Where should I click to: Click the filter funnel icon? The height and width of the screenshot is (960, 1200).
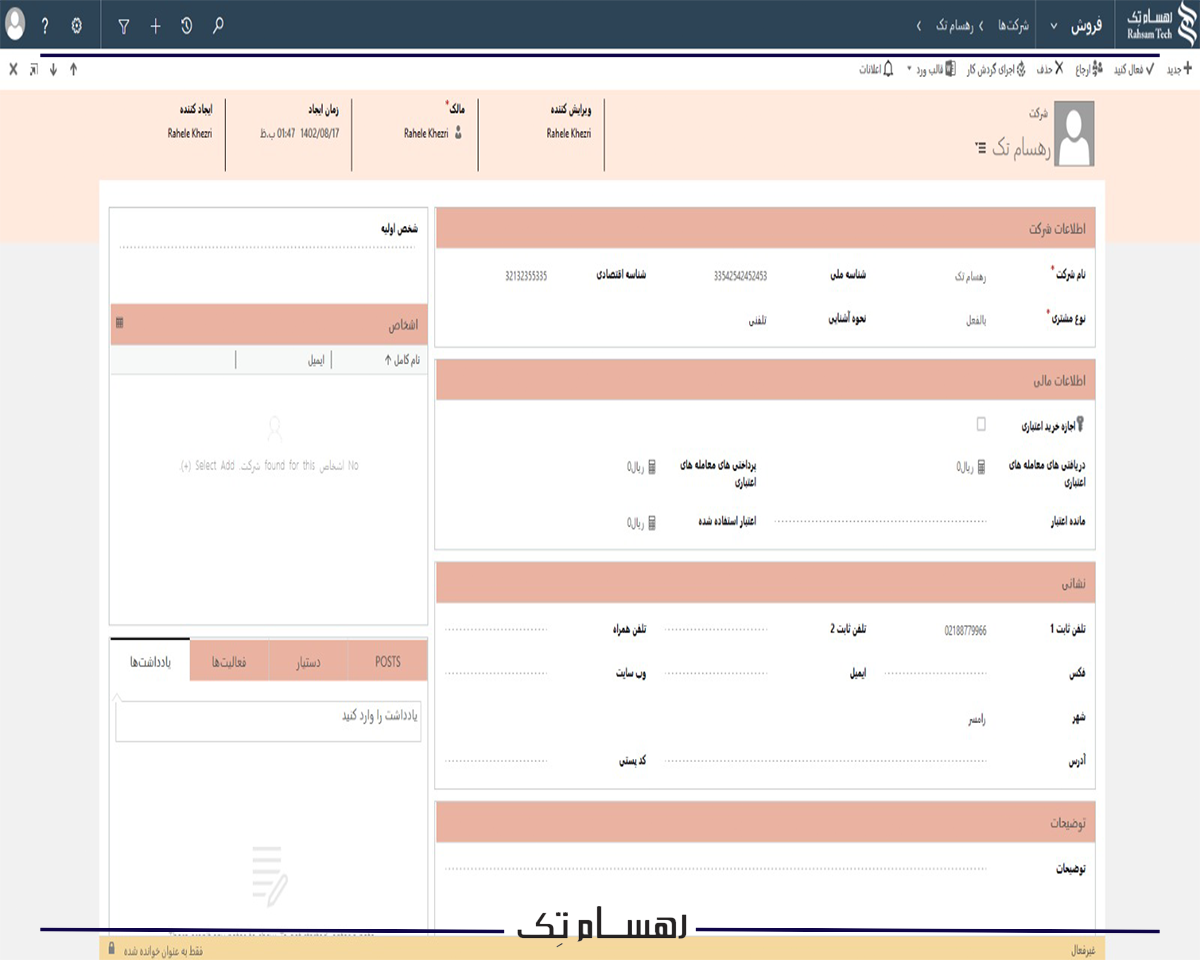pos(123,27)
